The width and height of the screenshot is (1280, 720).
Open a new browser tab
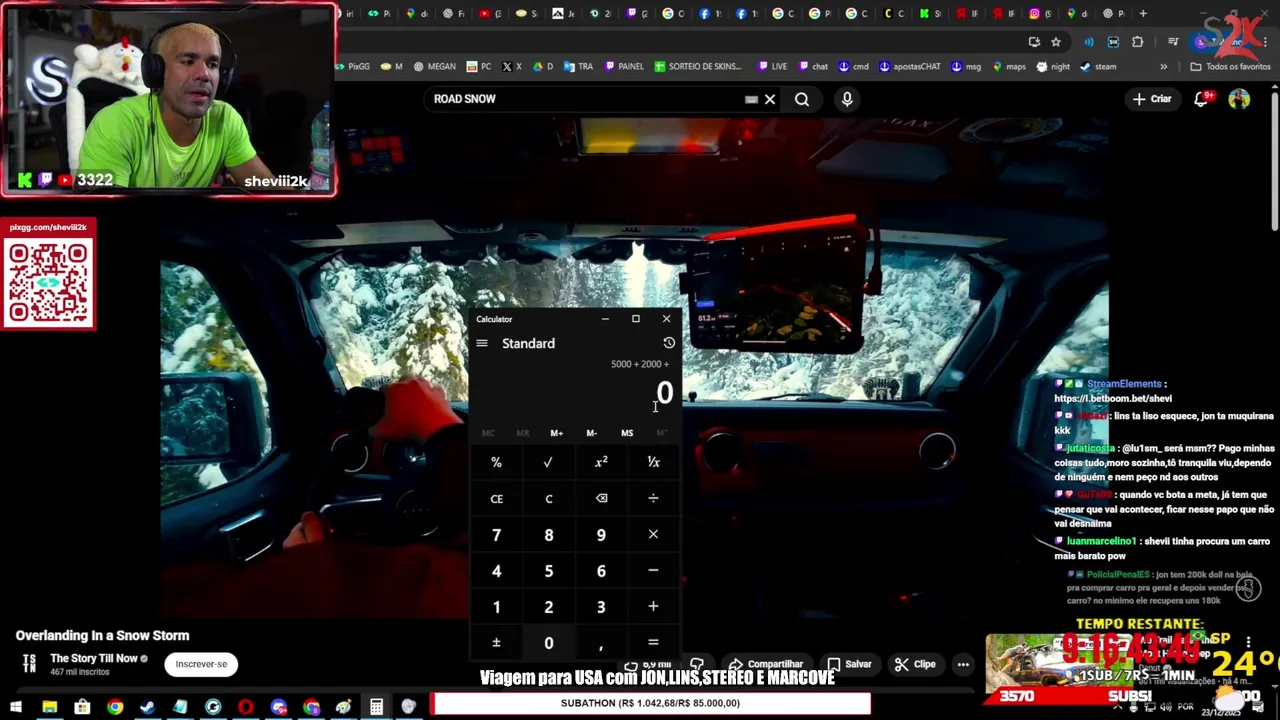1143,13
